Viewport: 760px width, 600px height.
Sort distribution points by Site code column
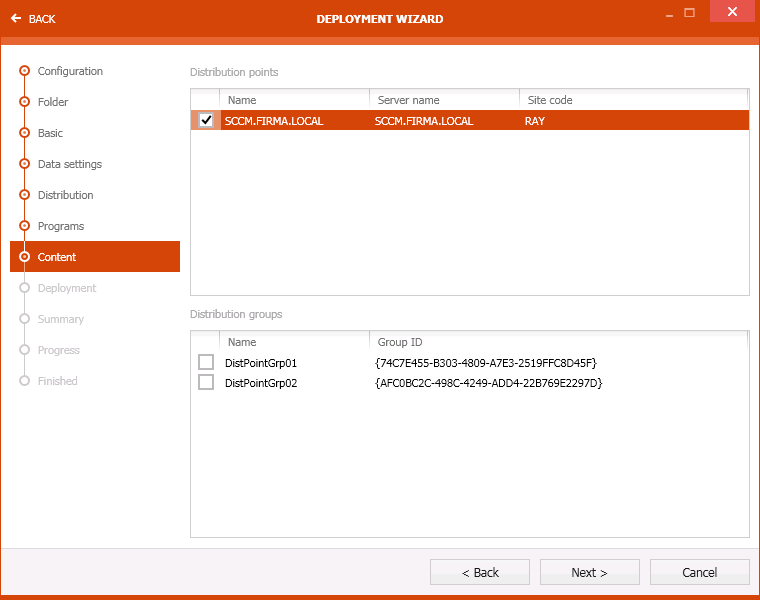coord(633,100)
